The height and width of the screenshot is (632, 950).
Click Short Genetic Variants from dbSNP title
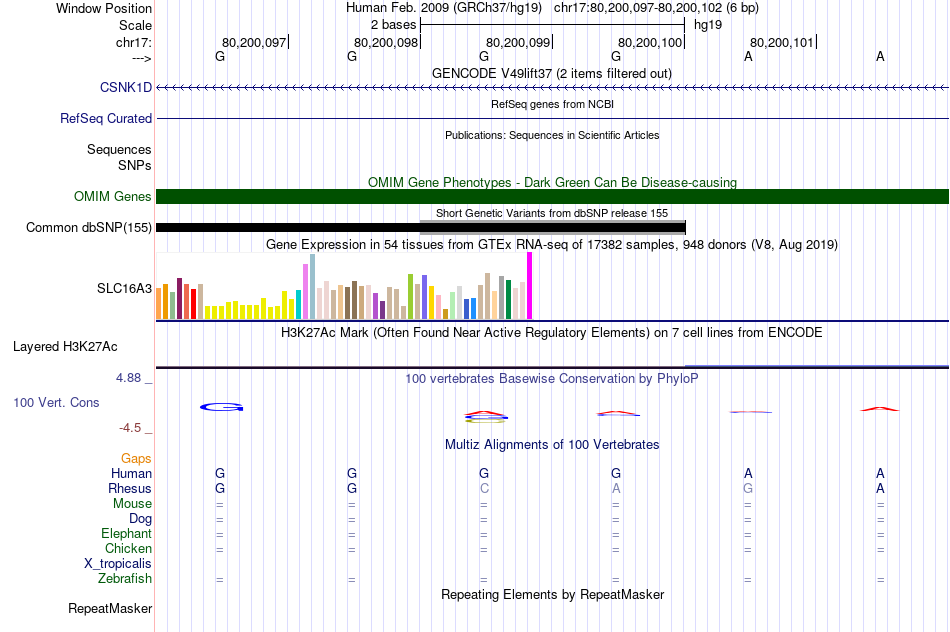point(552,213)
